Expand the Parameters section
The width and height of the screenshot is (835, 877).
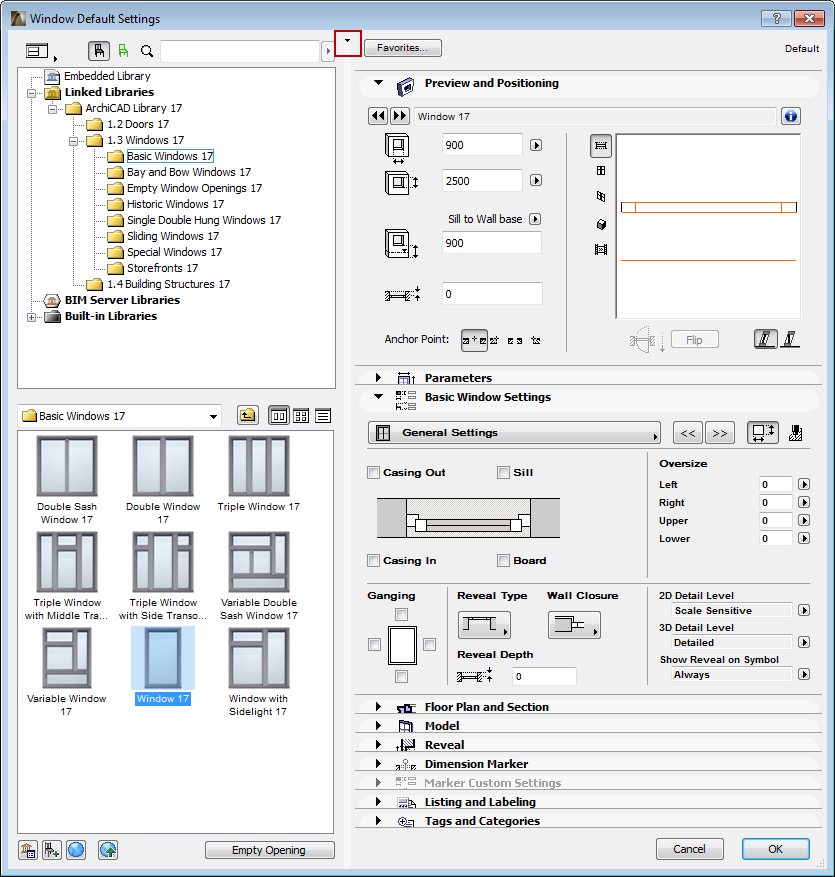378,377
